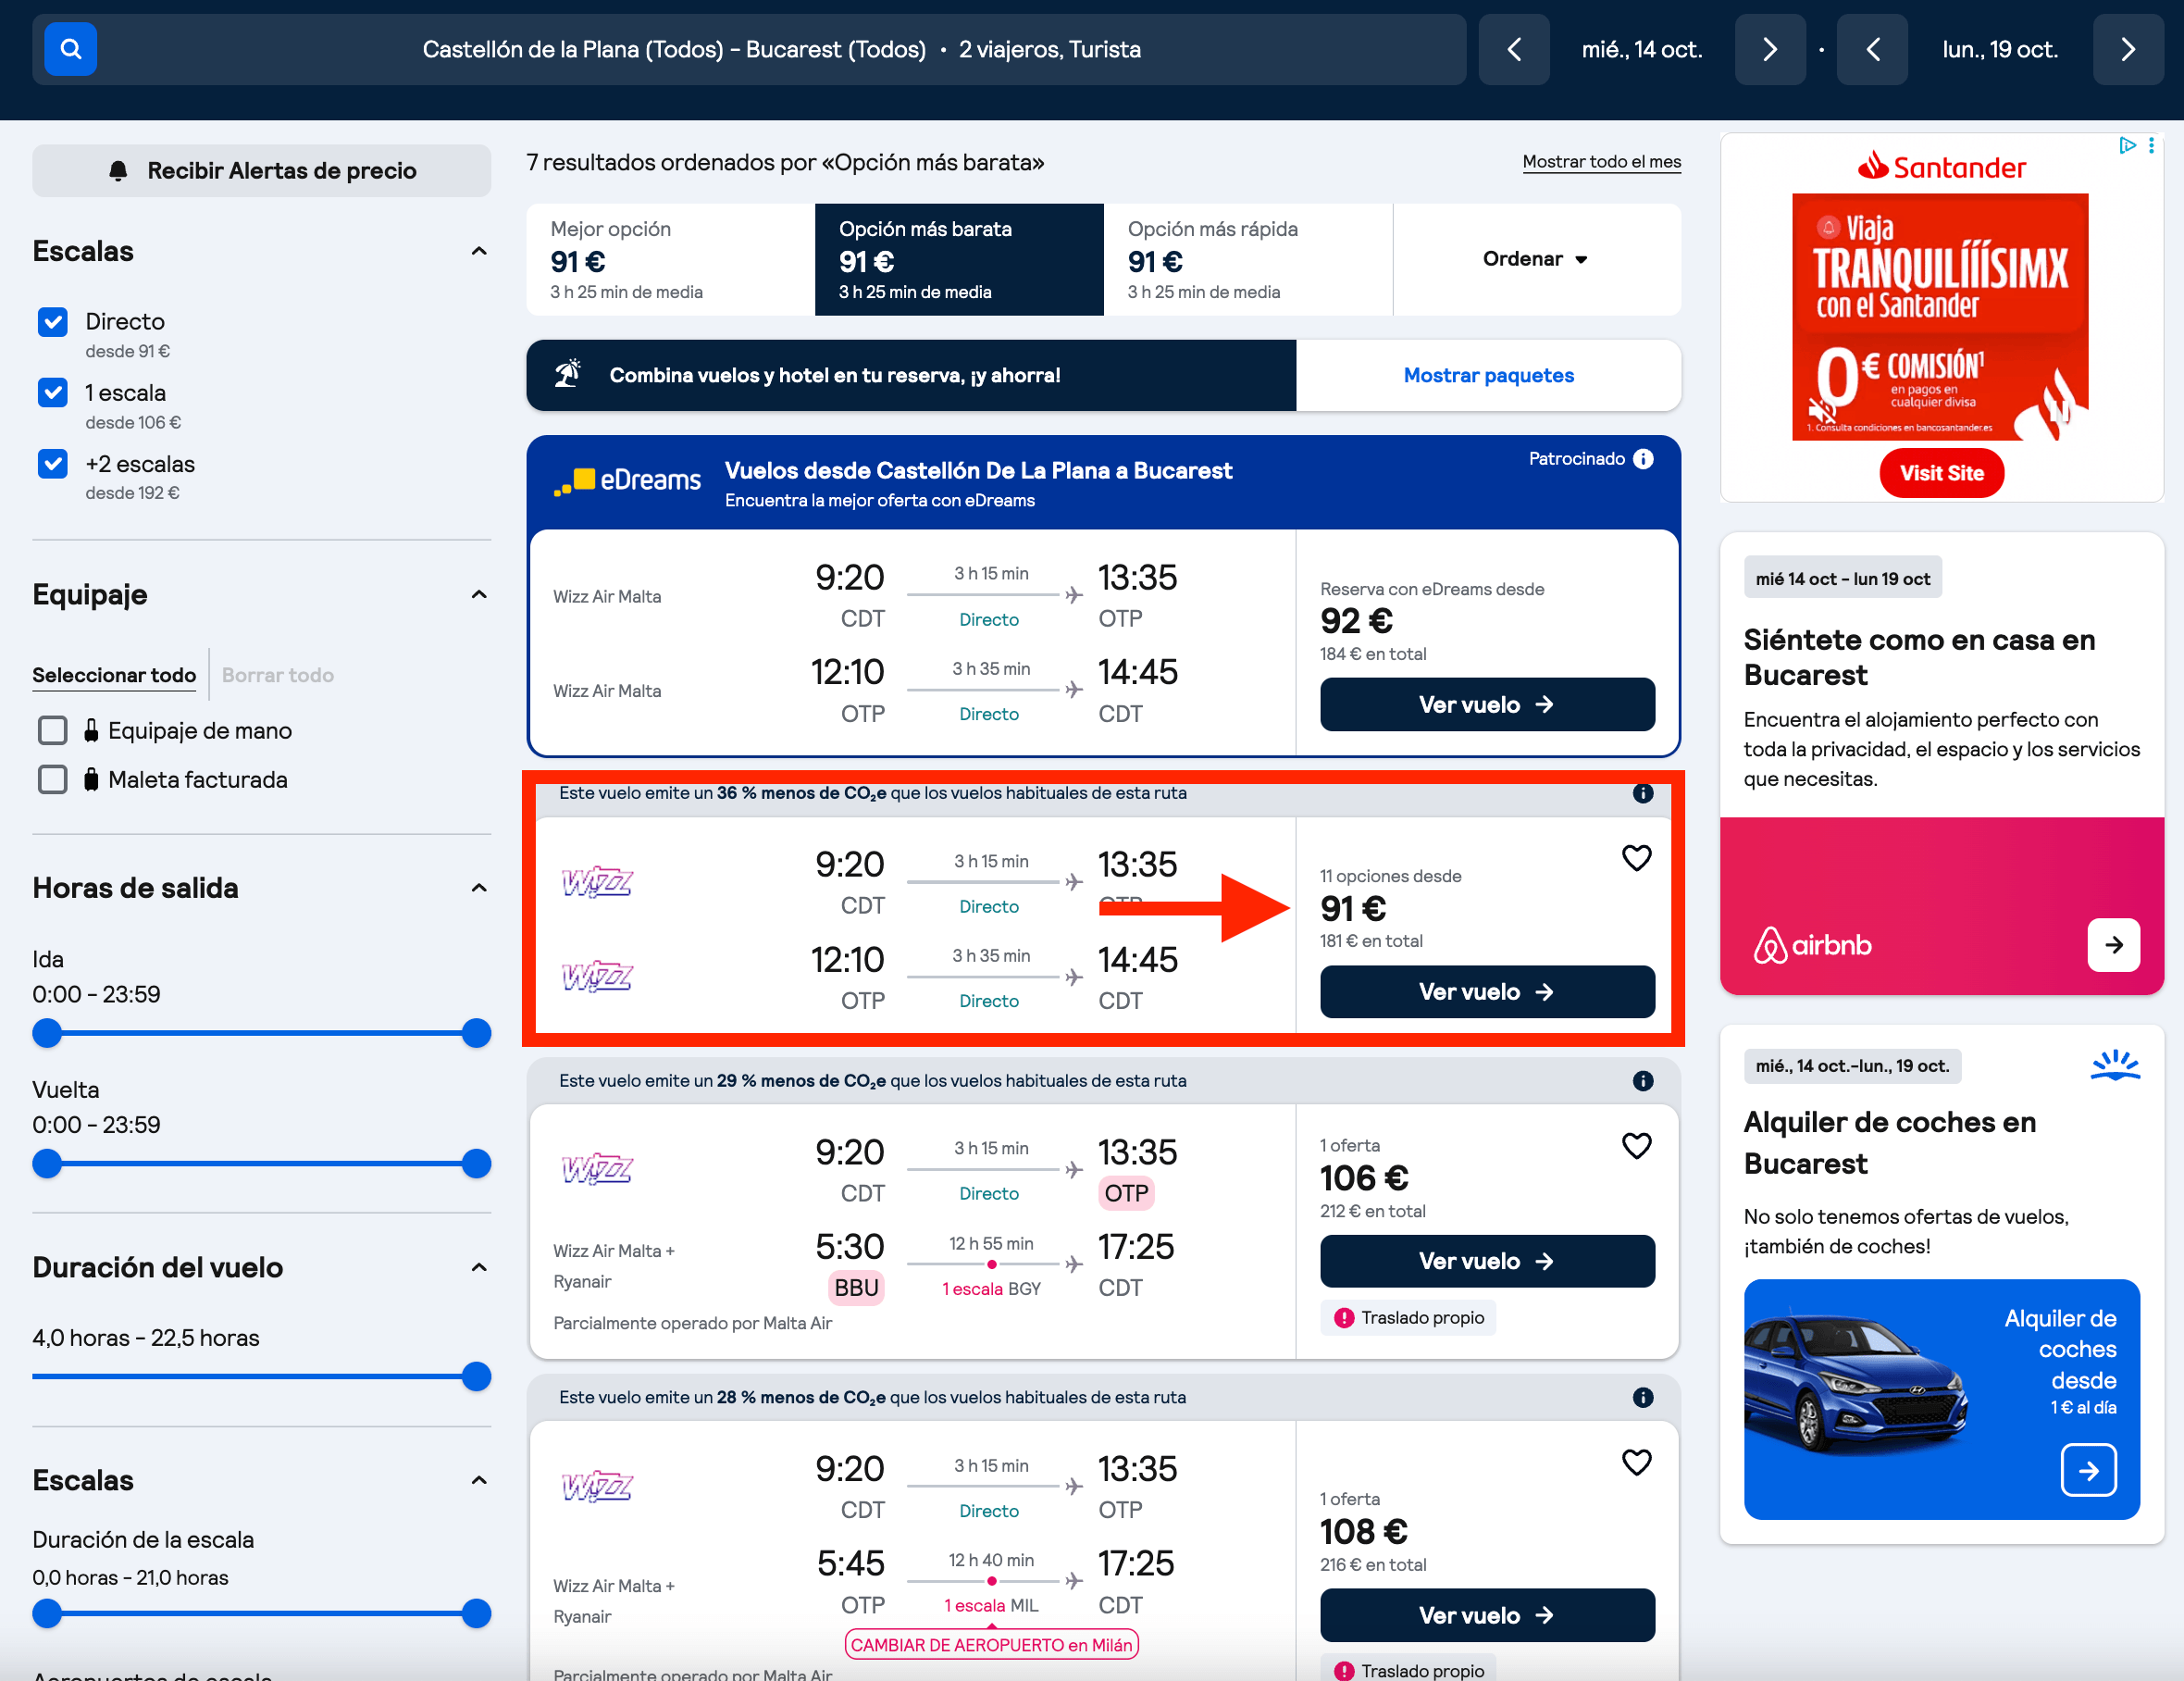This screenshot has height=1681, width=2184.
Task: Go to previous return date before lun., 19 oct.
Action: 1872,49
